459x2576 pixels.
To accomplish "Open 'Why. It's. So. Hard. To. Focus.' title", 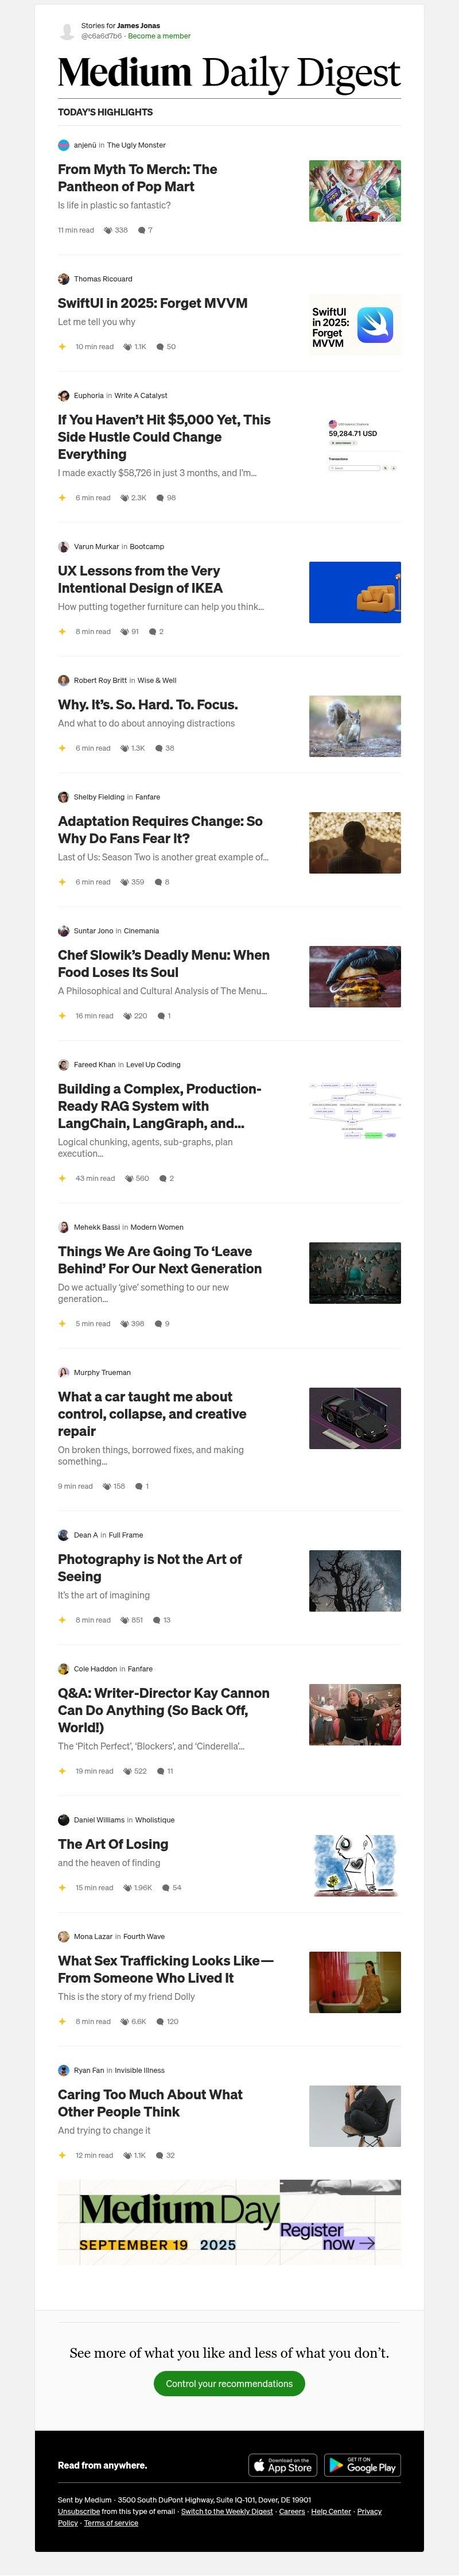I will (x=148, y=705).
